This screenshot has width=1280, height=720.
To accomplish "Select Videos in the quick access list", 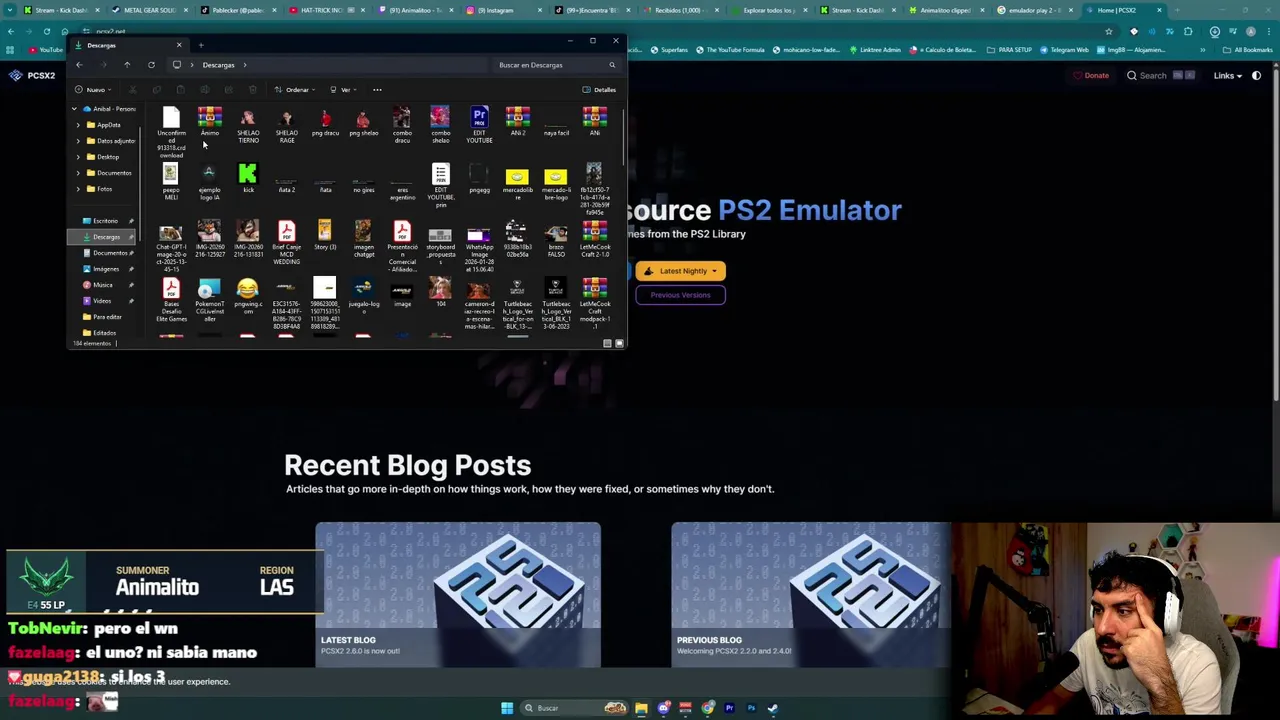I will (x=102, y=301).
